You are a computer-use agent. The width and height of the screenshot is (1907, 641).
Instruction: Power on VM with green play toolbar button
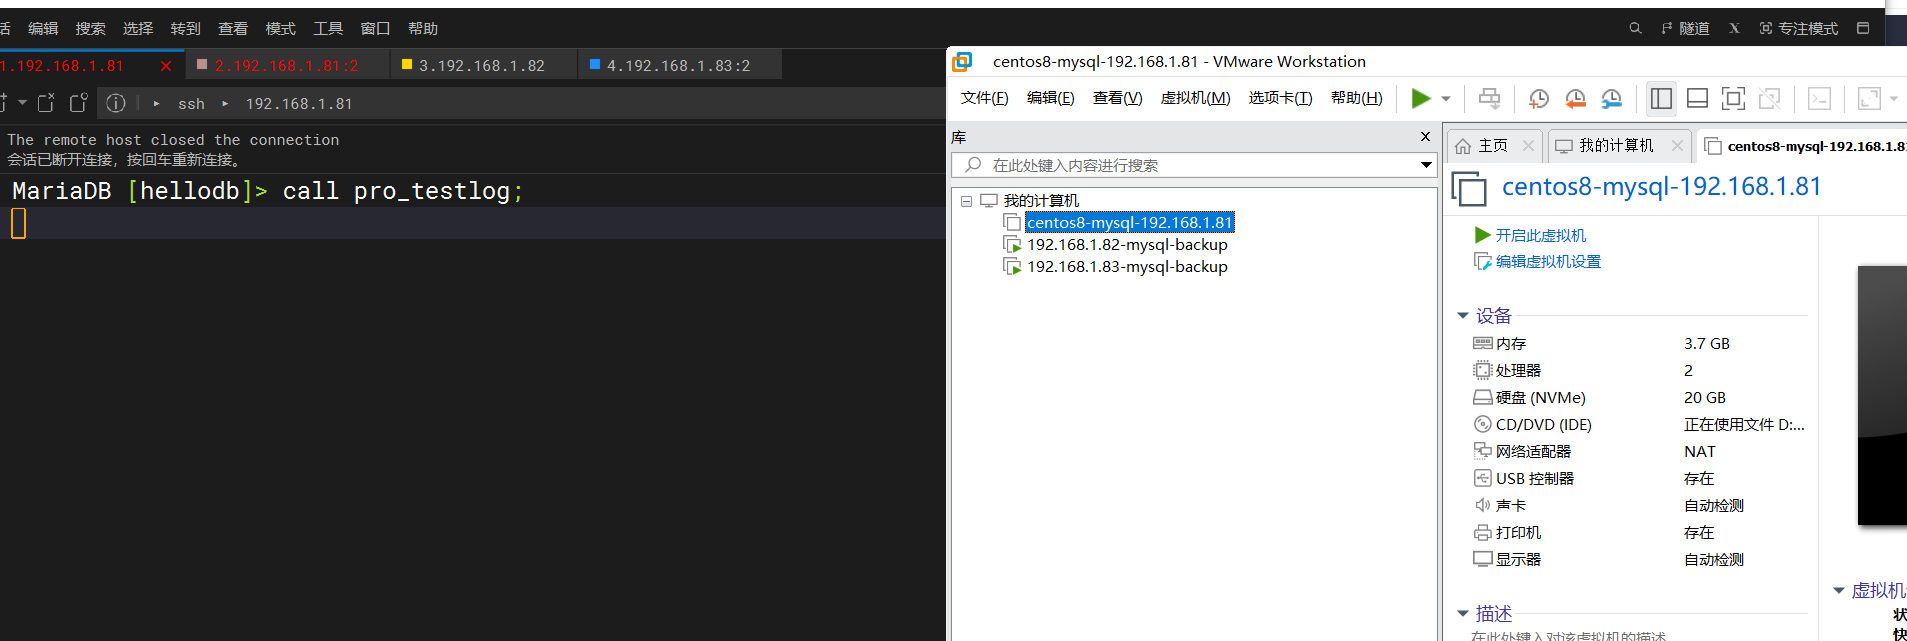point(1421,98)
